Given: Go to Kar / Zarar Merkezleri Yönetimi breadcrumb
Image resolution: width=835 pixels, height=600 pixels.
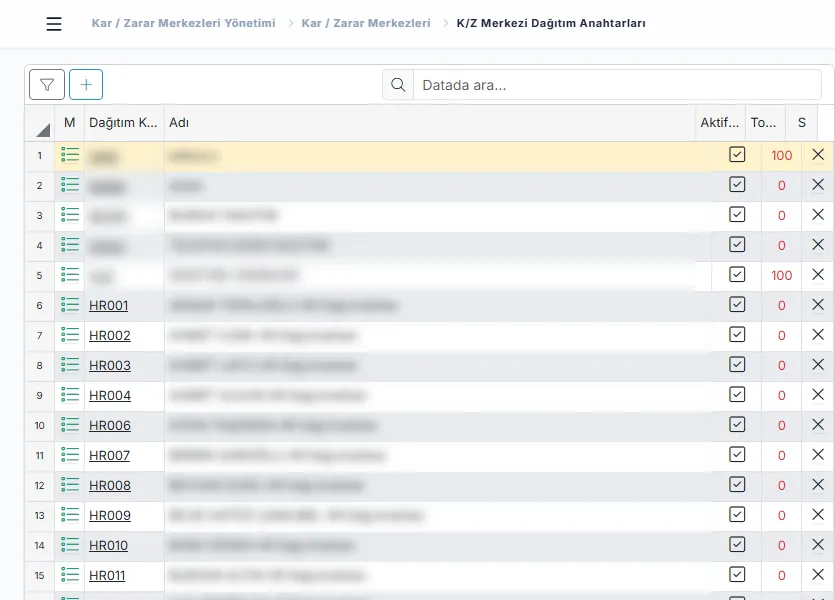Looking at the screenshot, I should point(184,23).
